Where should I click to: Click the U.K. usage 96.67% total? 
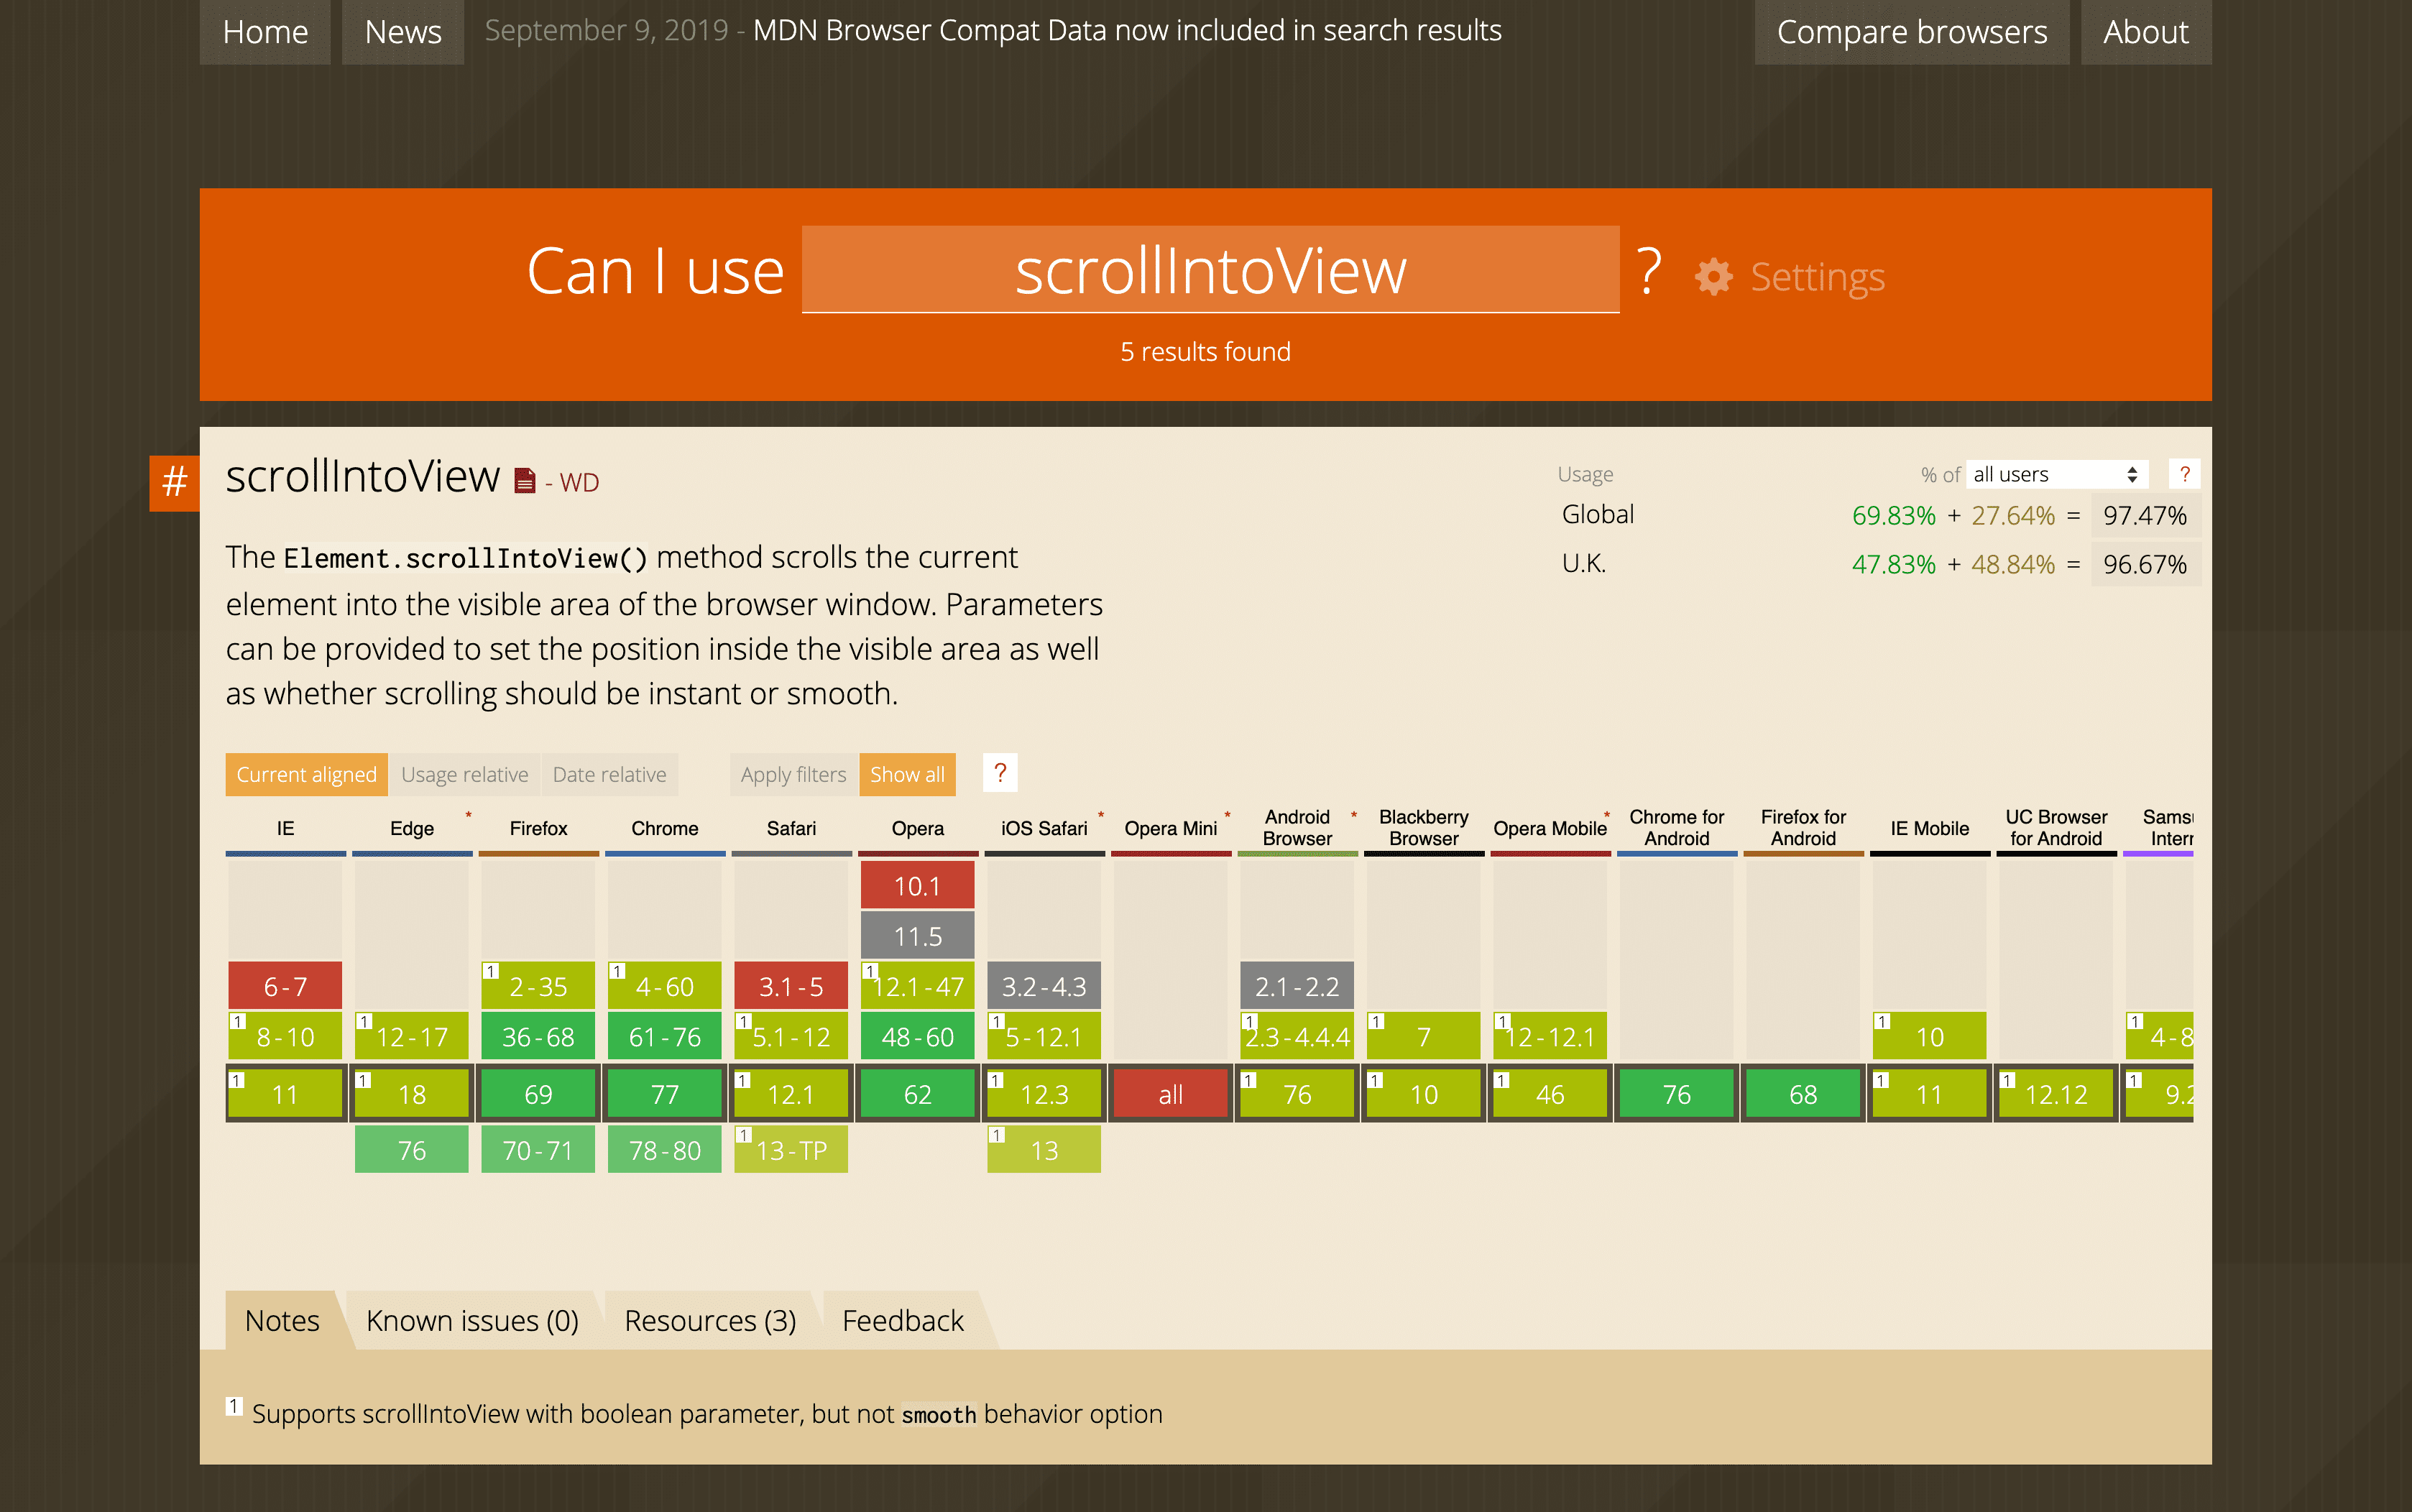click(2145, 564)
